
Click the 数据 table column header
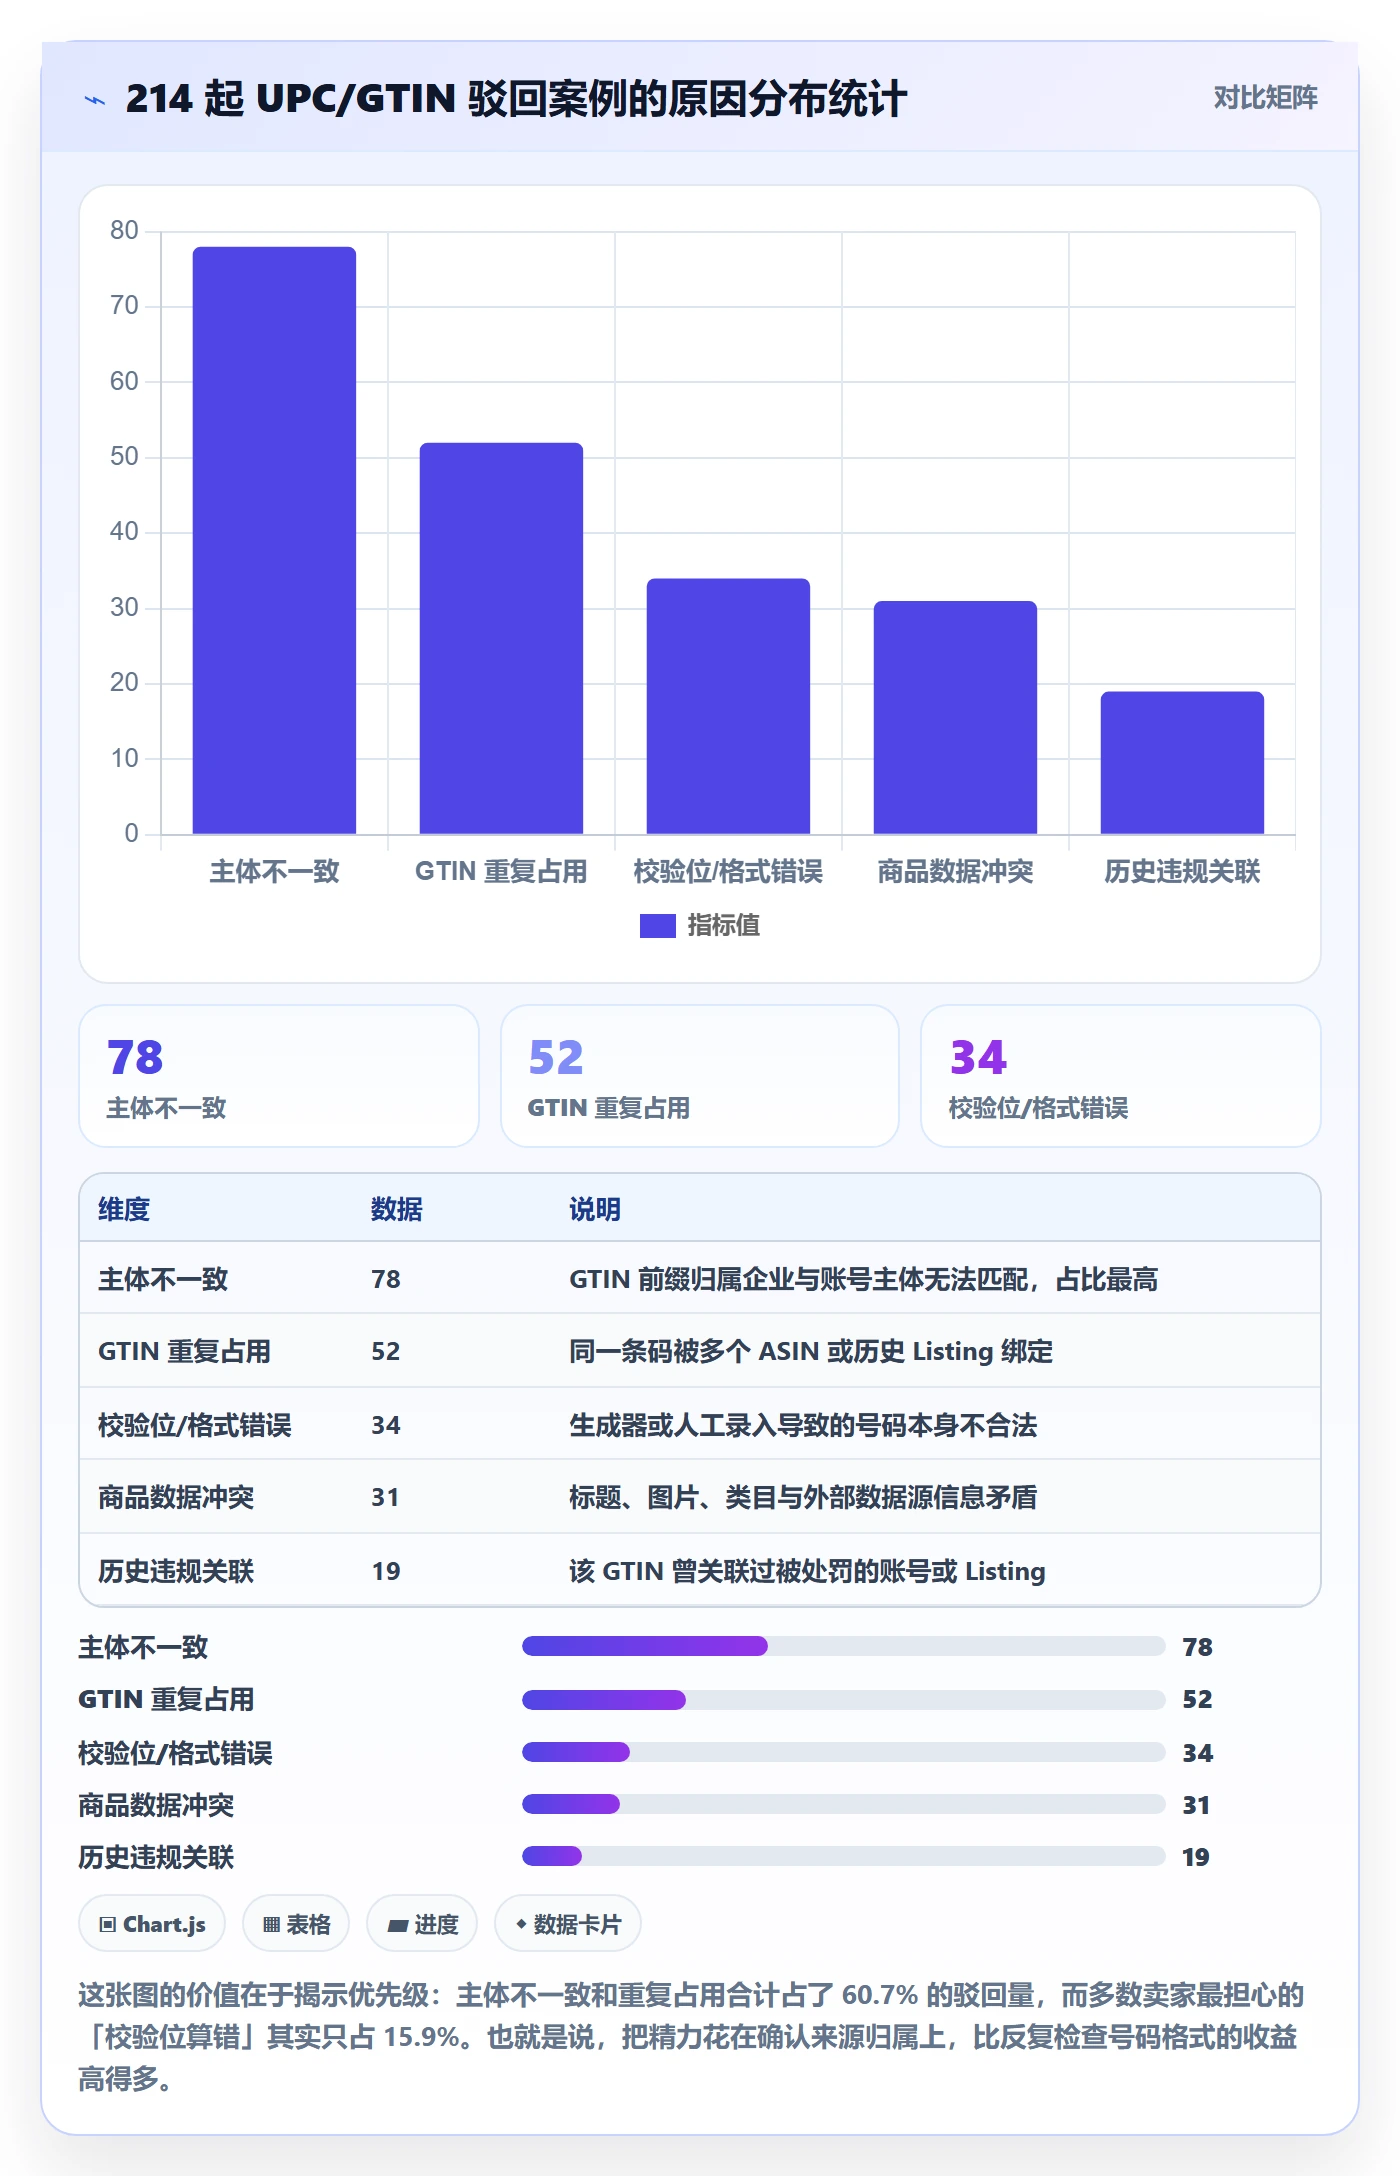pyautogui.click(x=397, y=1209)
